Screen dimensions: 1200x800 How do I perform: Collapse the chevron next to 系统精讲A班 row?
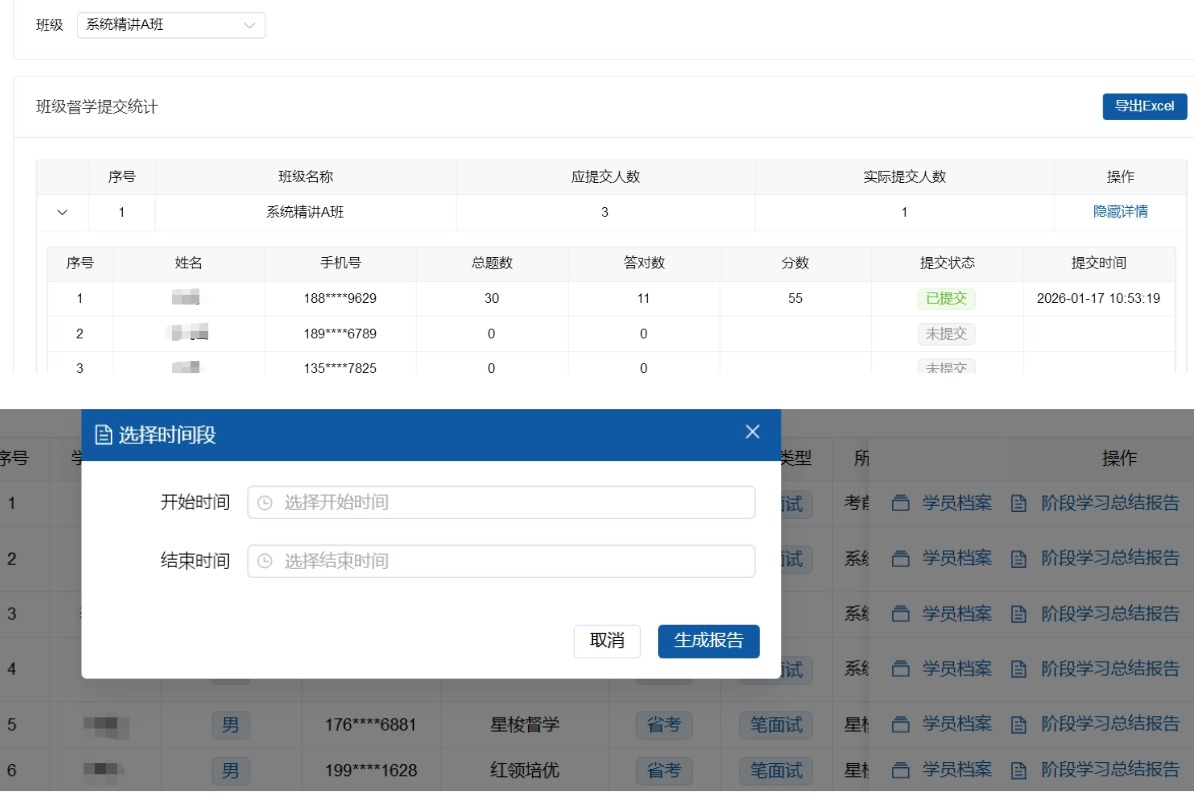(63, 212)
